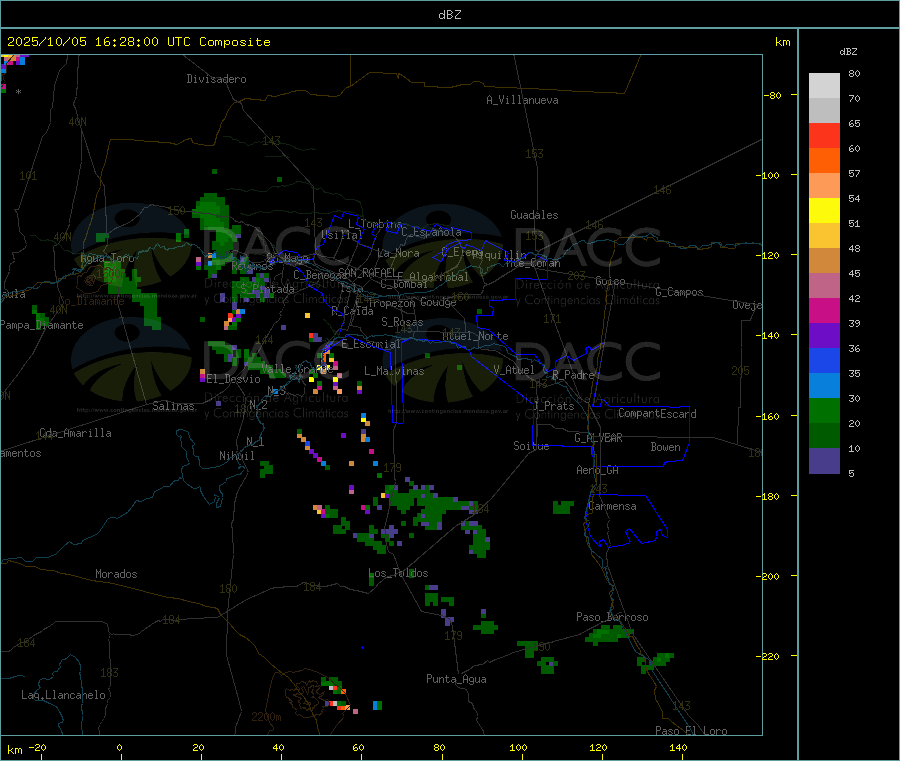Screen dimensions: 900x761
Task: Click the Paso_El_Loro location label
Action: pos(691,731)
